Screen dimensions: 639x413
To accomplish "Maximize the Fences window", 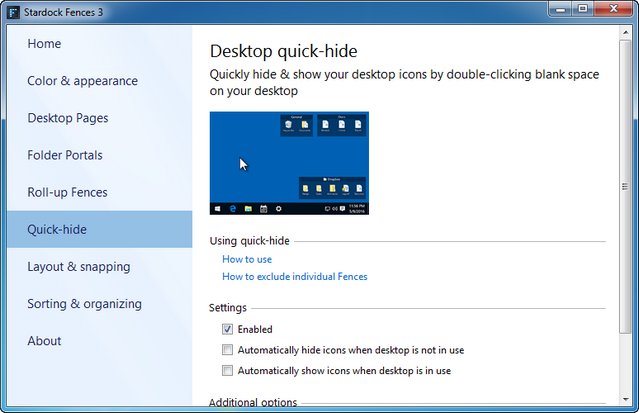I will coord(581,11).
